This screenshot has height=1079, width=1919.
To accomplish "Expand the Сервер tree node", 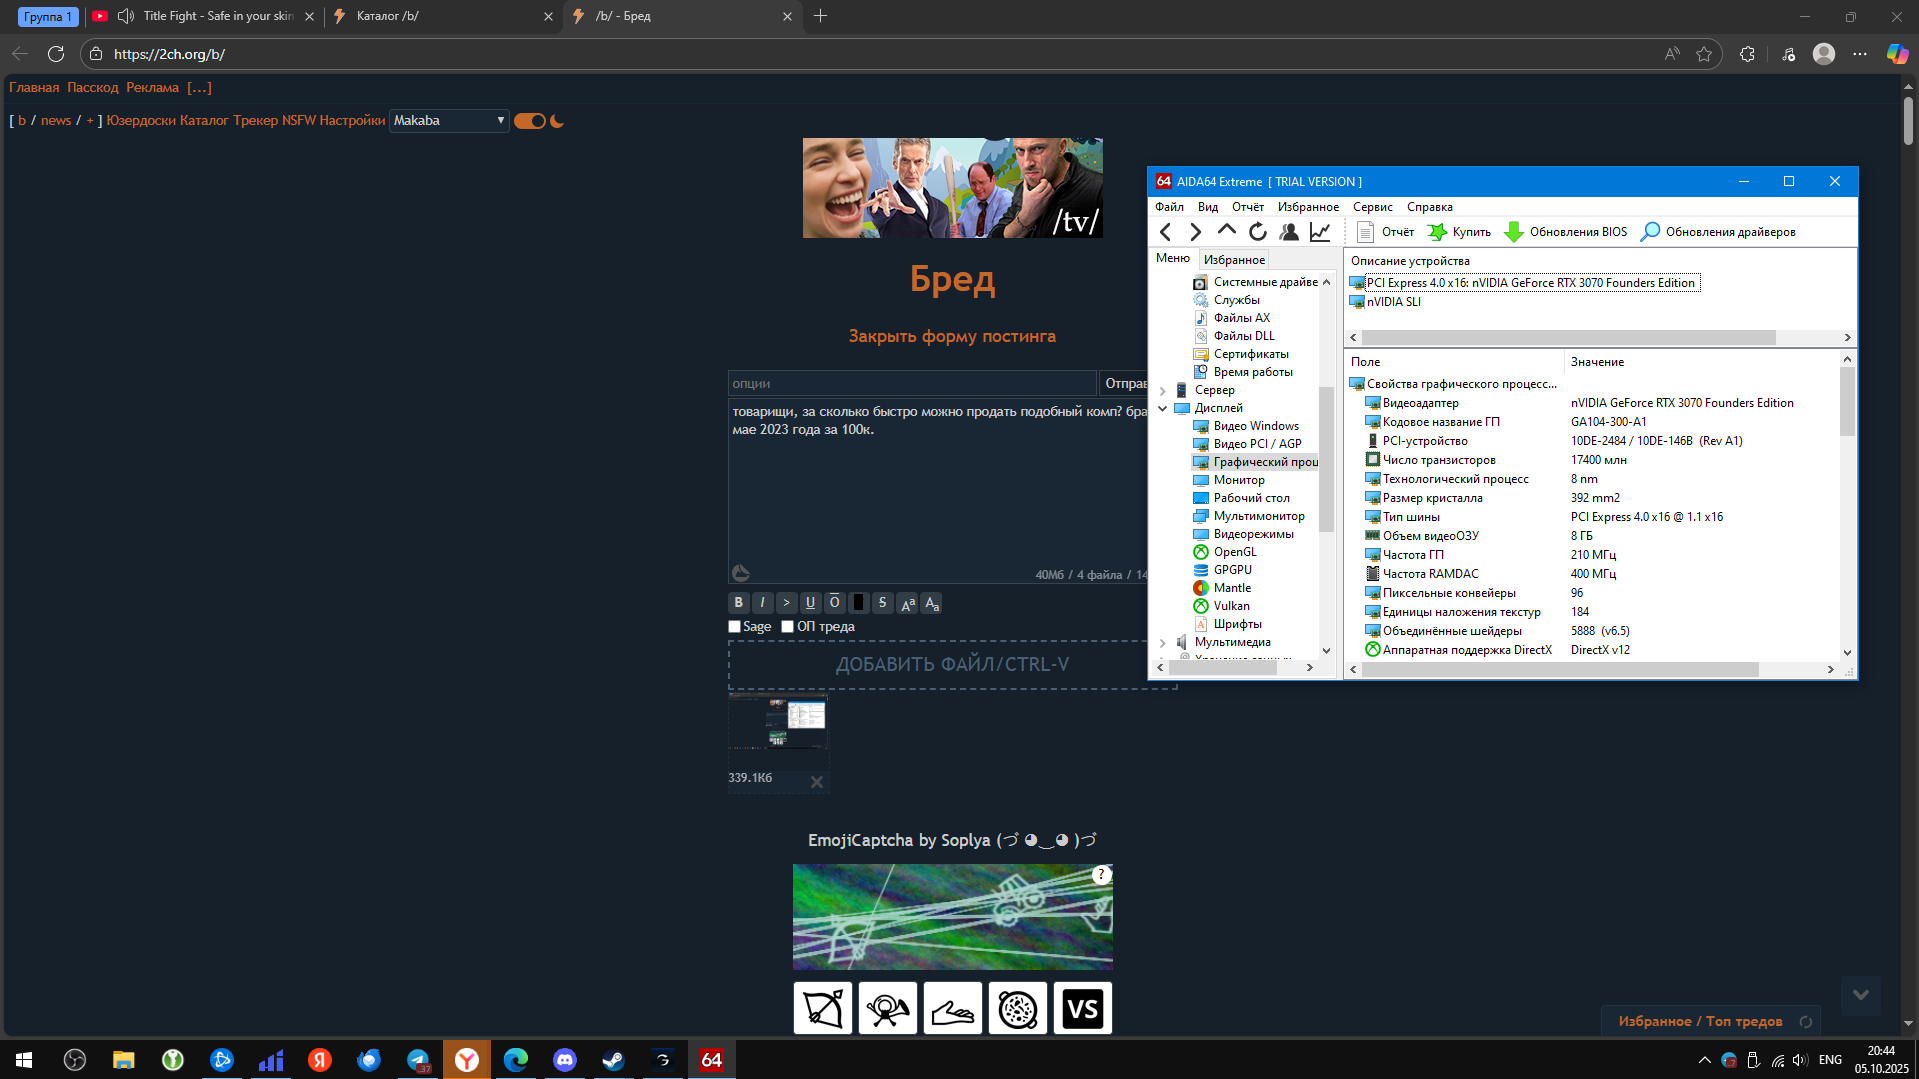I will 1162,390.
